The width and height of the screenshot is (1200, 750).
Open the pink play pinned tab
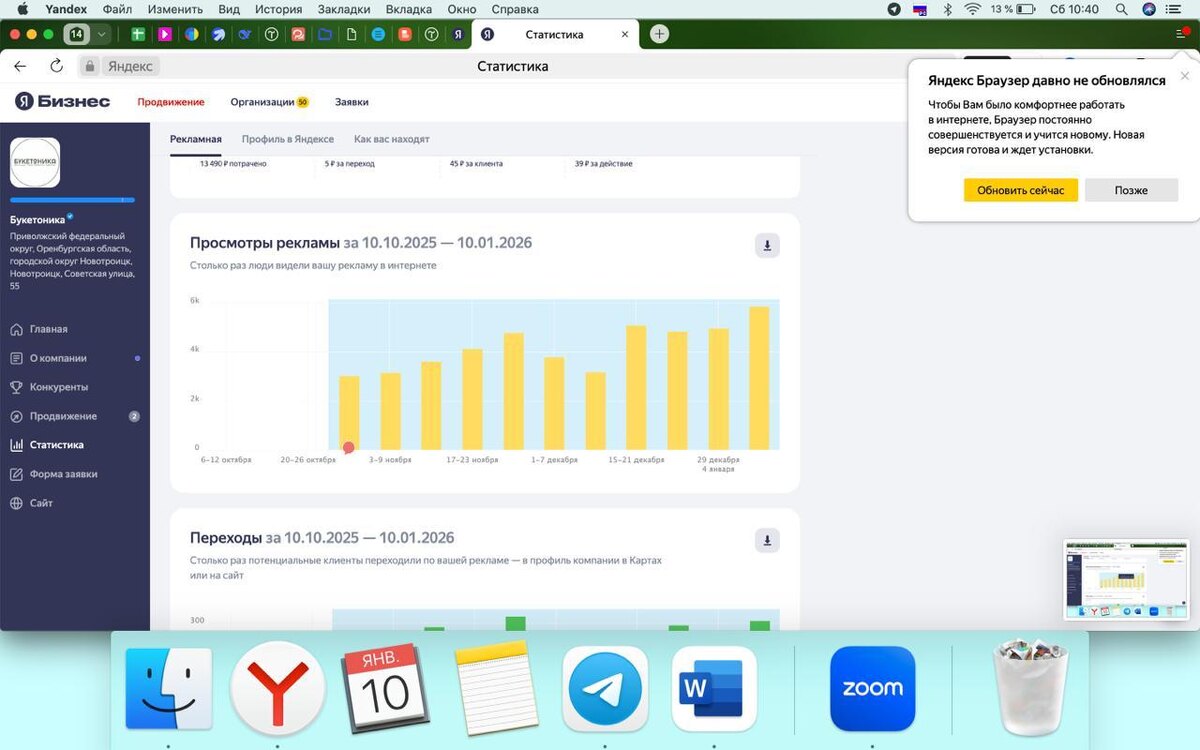tap(165, 34)
